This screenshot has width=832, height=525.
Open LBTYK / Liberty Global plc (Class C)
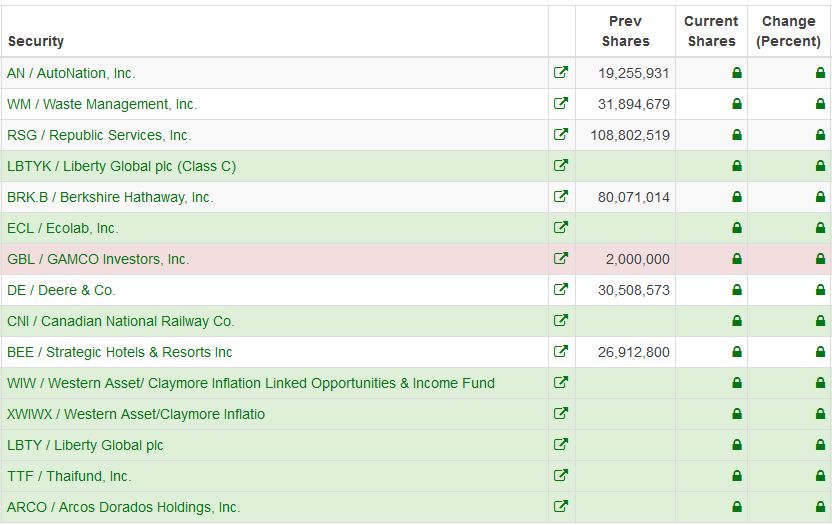pyautogui.click(x=121, y=166)
